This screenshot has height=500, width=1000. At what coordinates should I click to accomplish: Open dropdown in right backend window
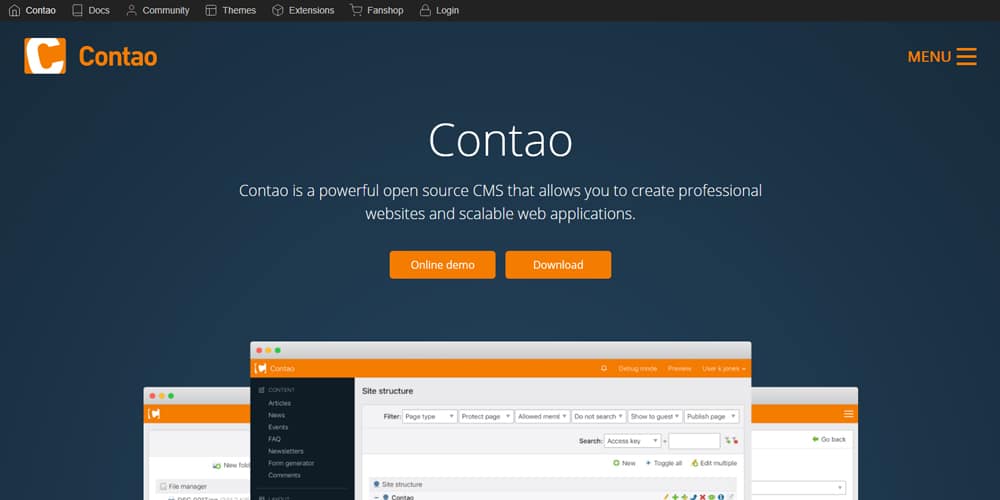pyautogui.click(x=799, y=488)
